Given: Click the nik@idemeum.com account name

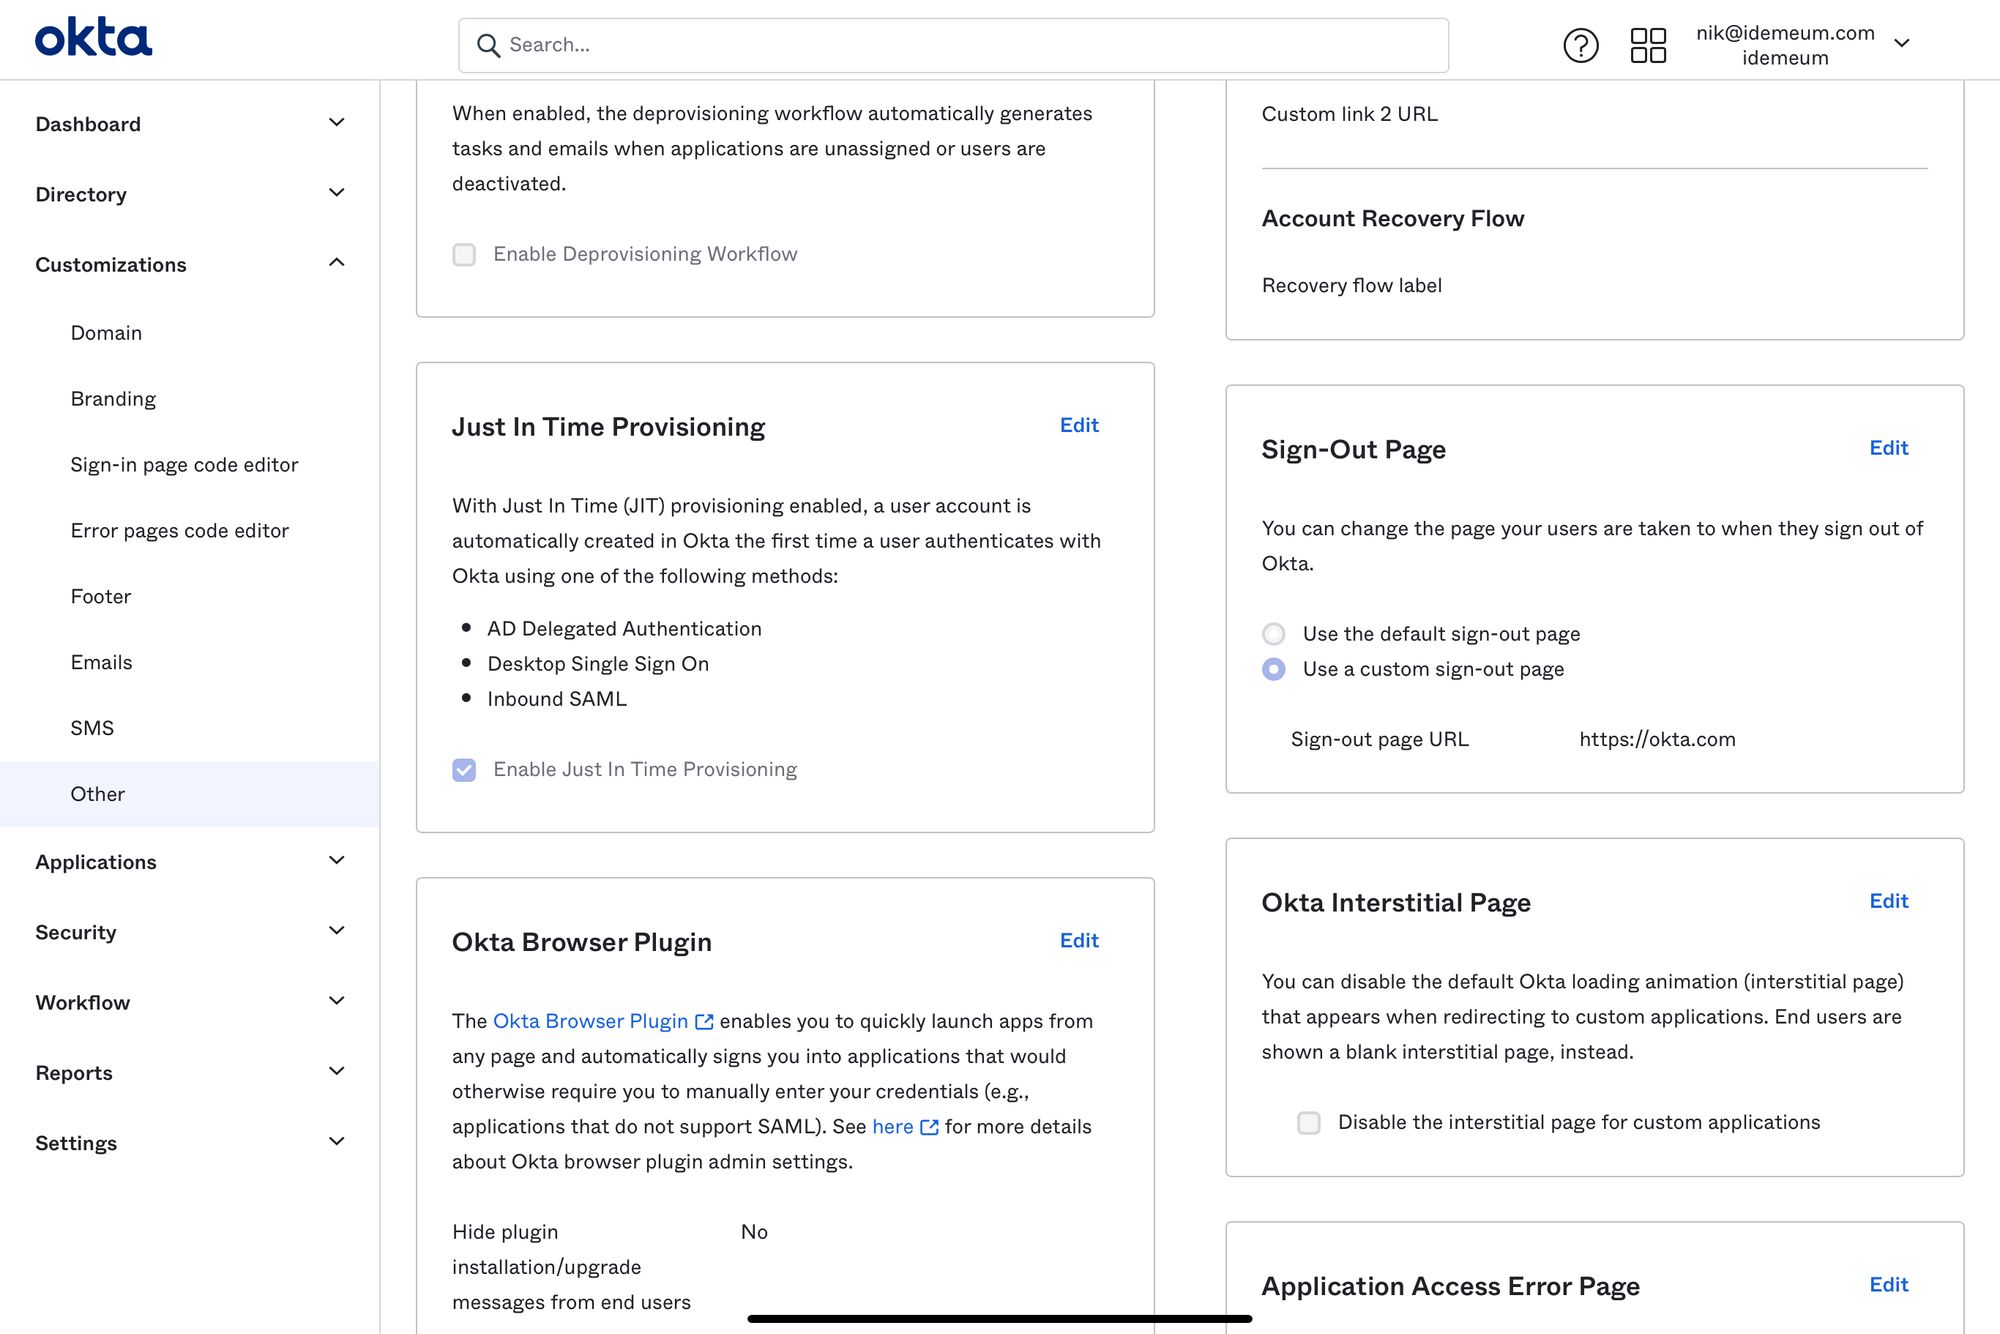Looking at the screenshot, I should (1785, 33).
